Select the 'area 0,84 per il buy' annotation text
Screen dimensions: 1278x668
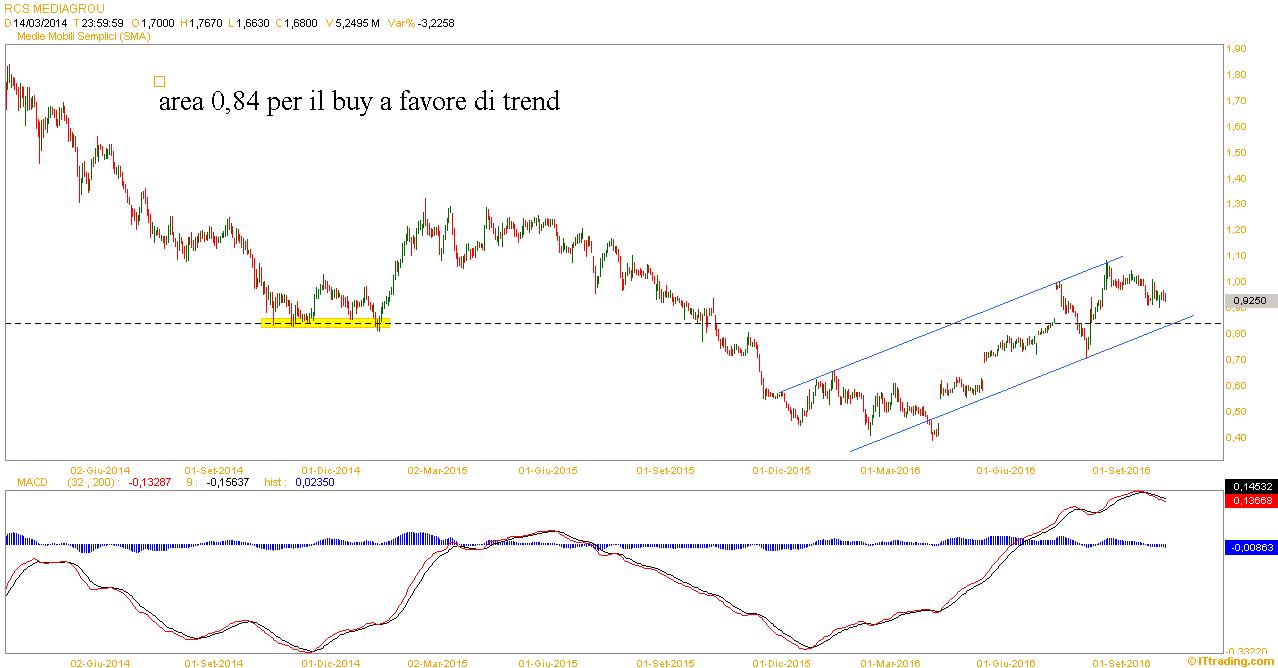pos(359,102)
